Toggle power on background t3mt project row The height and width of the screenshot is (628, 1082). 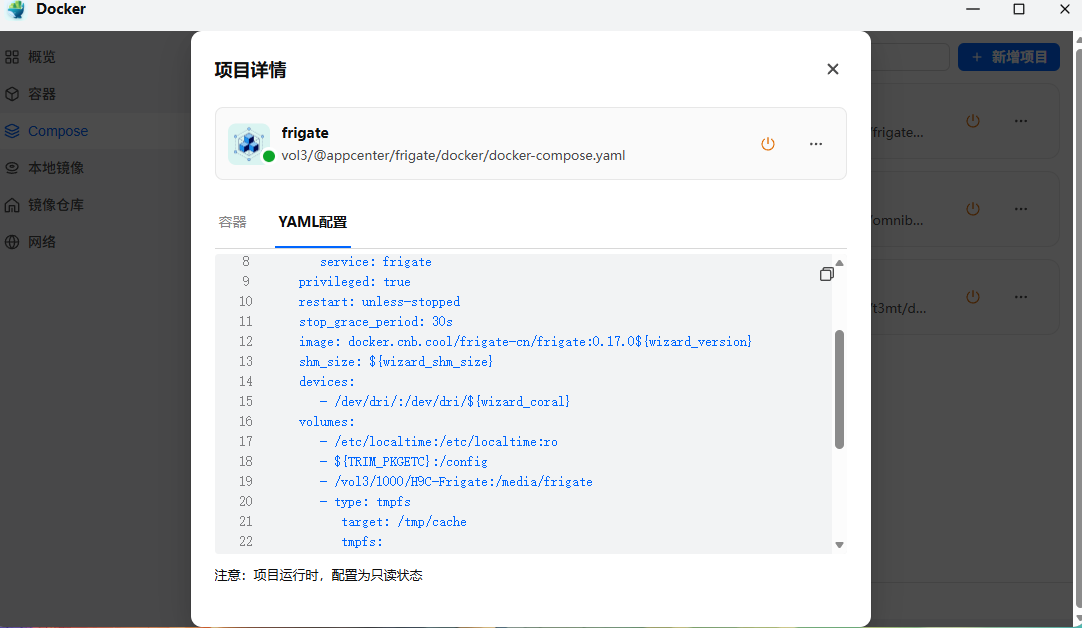pyautogui.click(x=973, y=297)
